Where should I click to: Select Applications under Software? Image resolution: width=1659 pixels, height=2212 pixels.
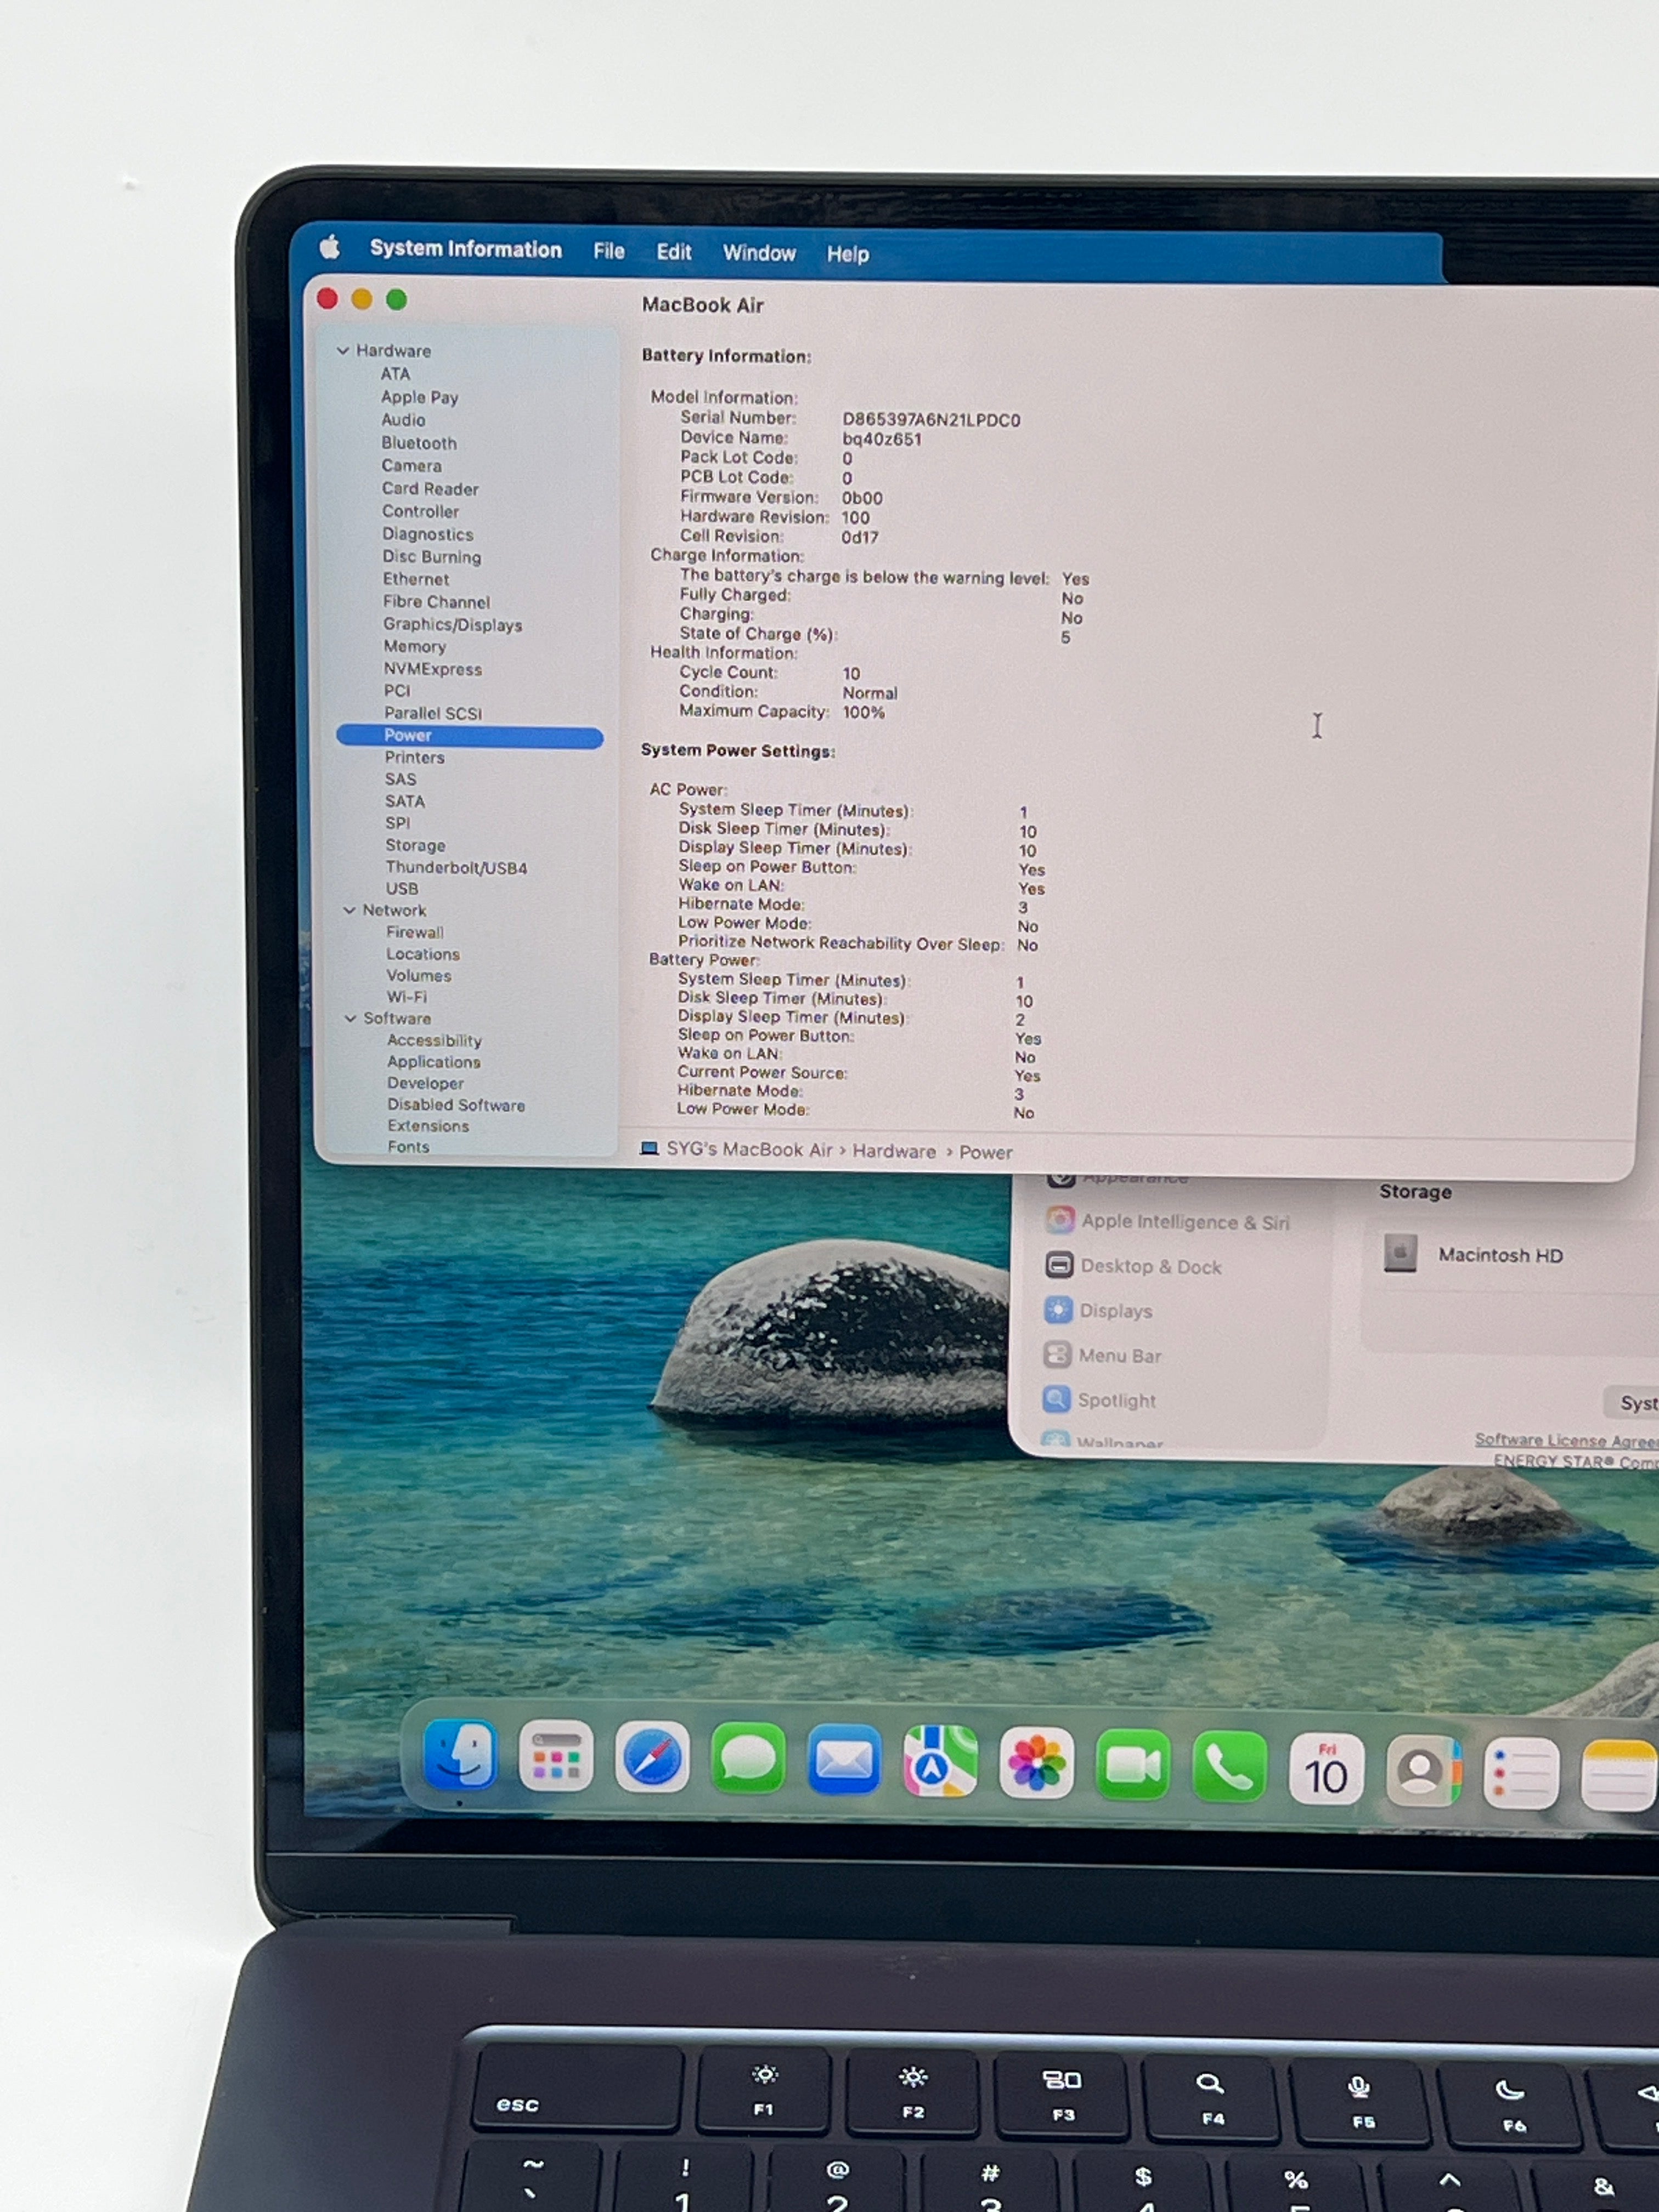pos(434,1062)
